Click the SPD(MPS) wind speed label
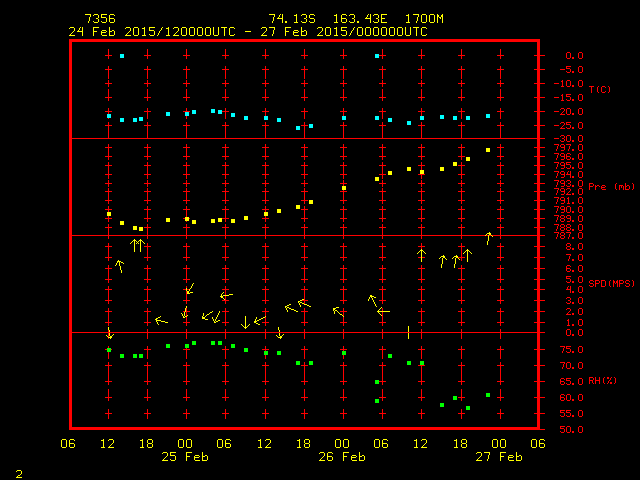640x480 pixels. pyautogui.click(x=611, y=283)
